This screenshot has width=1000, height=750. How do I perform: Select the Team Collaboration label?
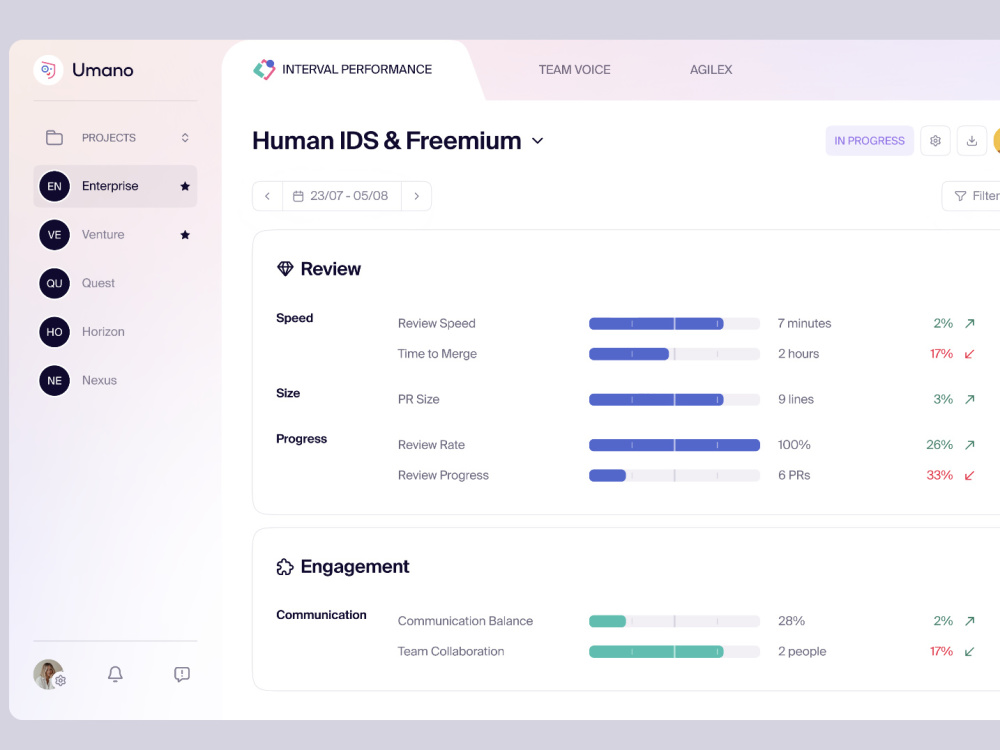[x=451, y=651]
